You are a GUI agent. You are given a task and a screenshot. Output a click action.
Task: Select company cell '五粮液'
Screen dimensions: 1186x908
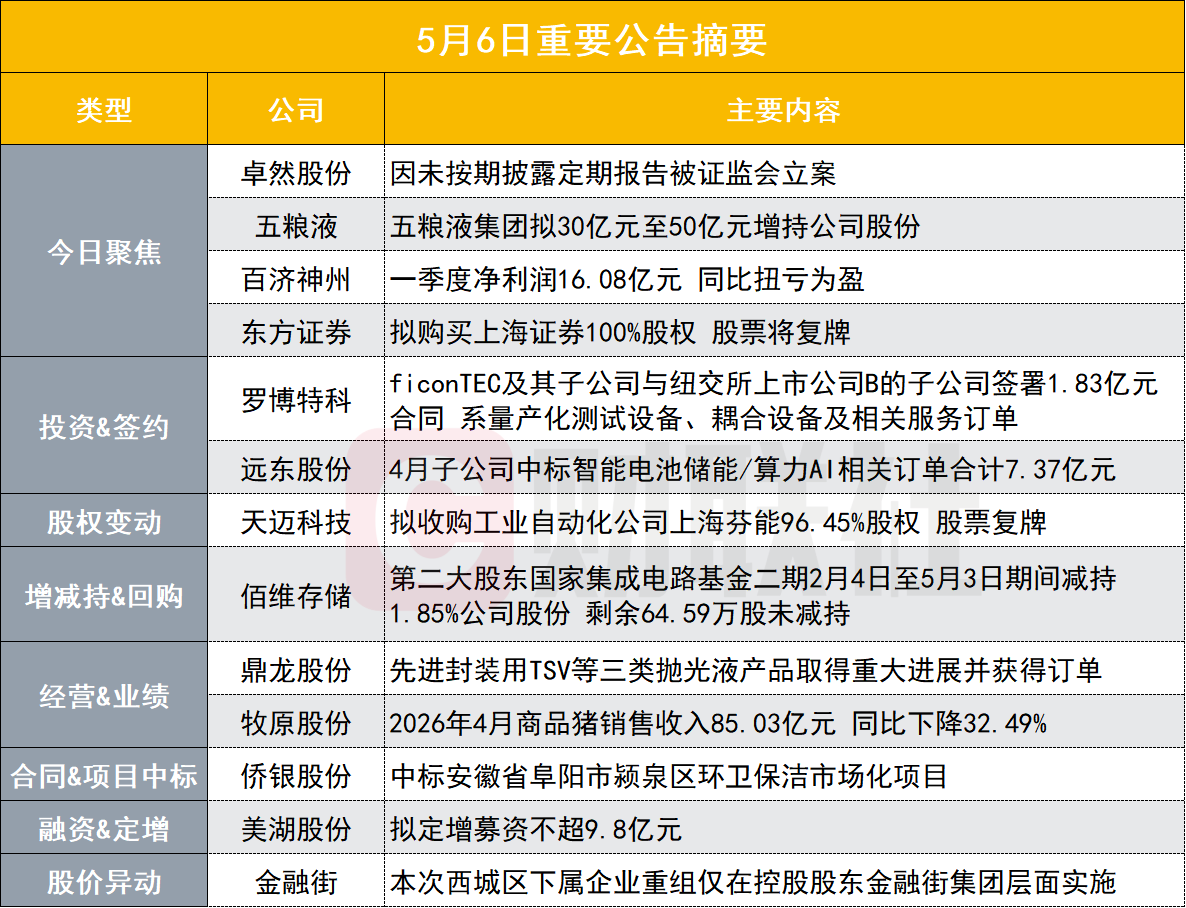(296, 225)
